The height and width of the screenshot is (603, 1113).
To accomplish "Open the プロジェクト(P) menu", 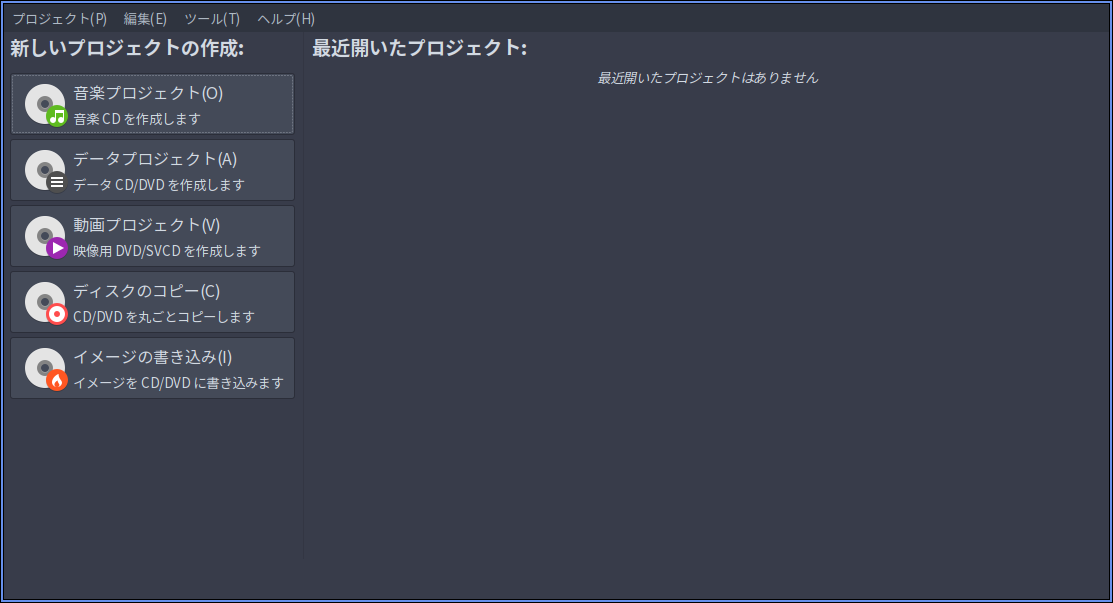I will (x=60, y=18).
